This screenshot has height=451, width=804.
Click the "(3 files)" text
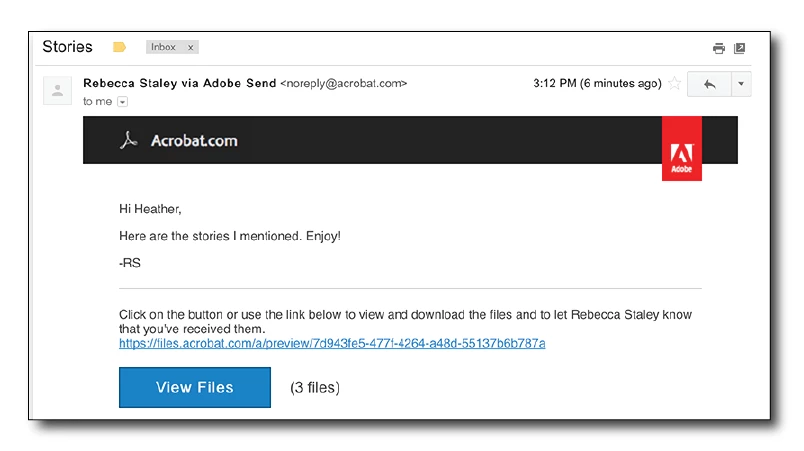pos(315,388)
